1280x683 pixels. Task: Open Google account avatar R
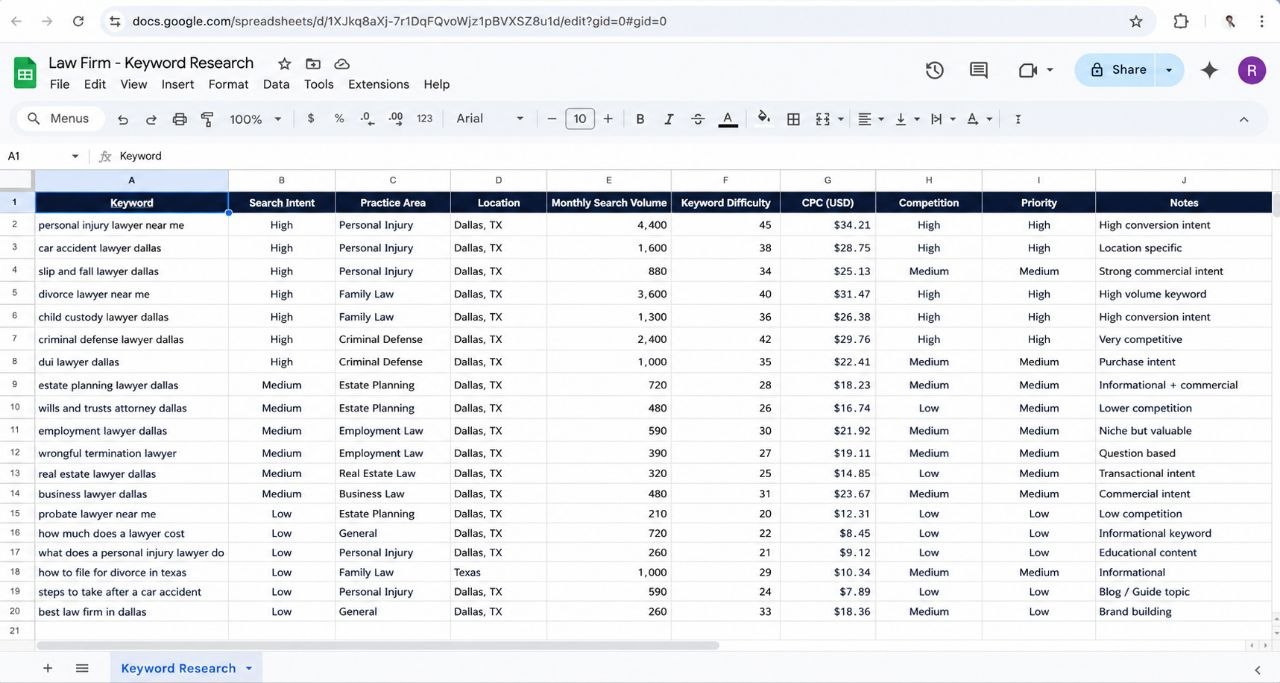1252,70
